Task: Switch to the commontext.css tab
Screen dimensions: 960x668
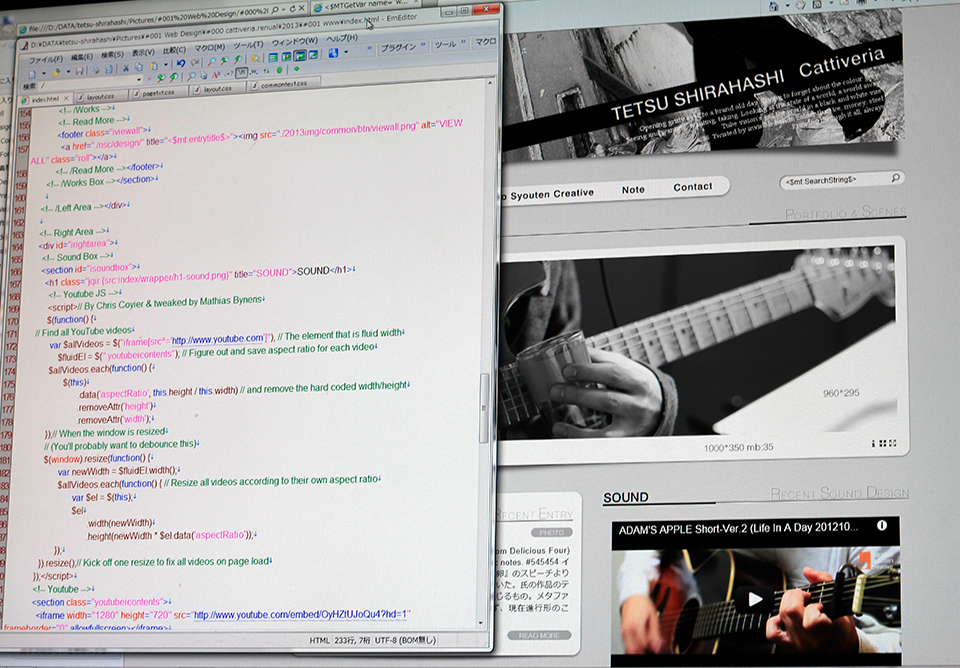Action: pyautogui.click(x=283, y=84)
